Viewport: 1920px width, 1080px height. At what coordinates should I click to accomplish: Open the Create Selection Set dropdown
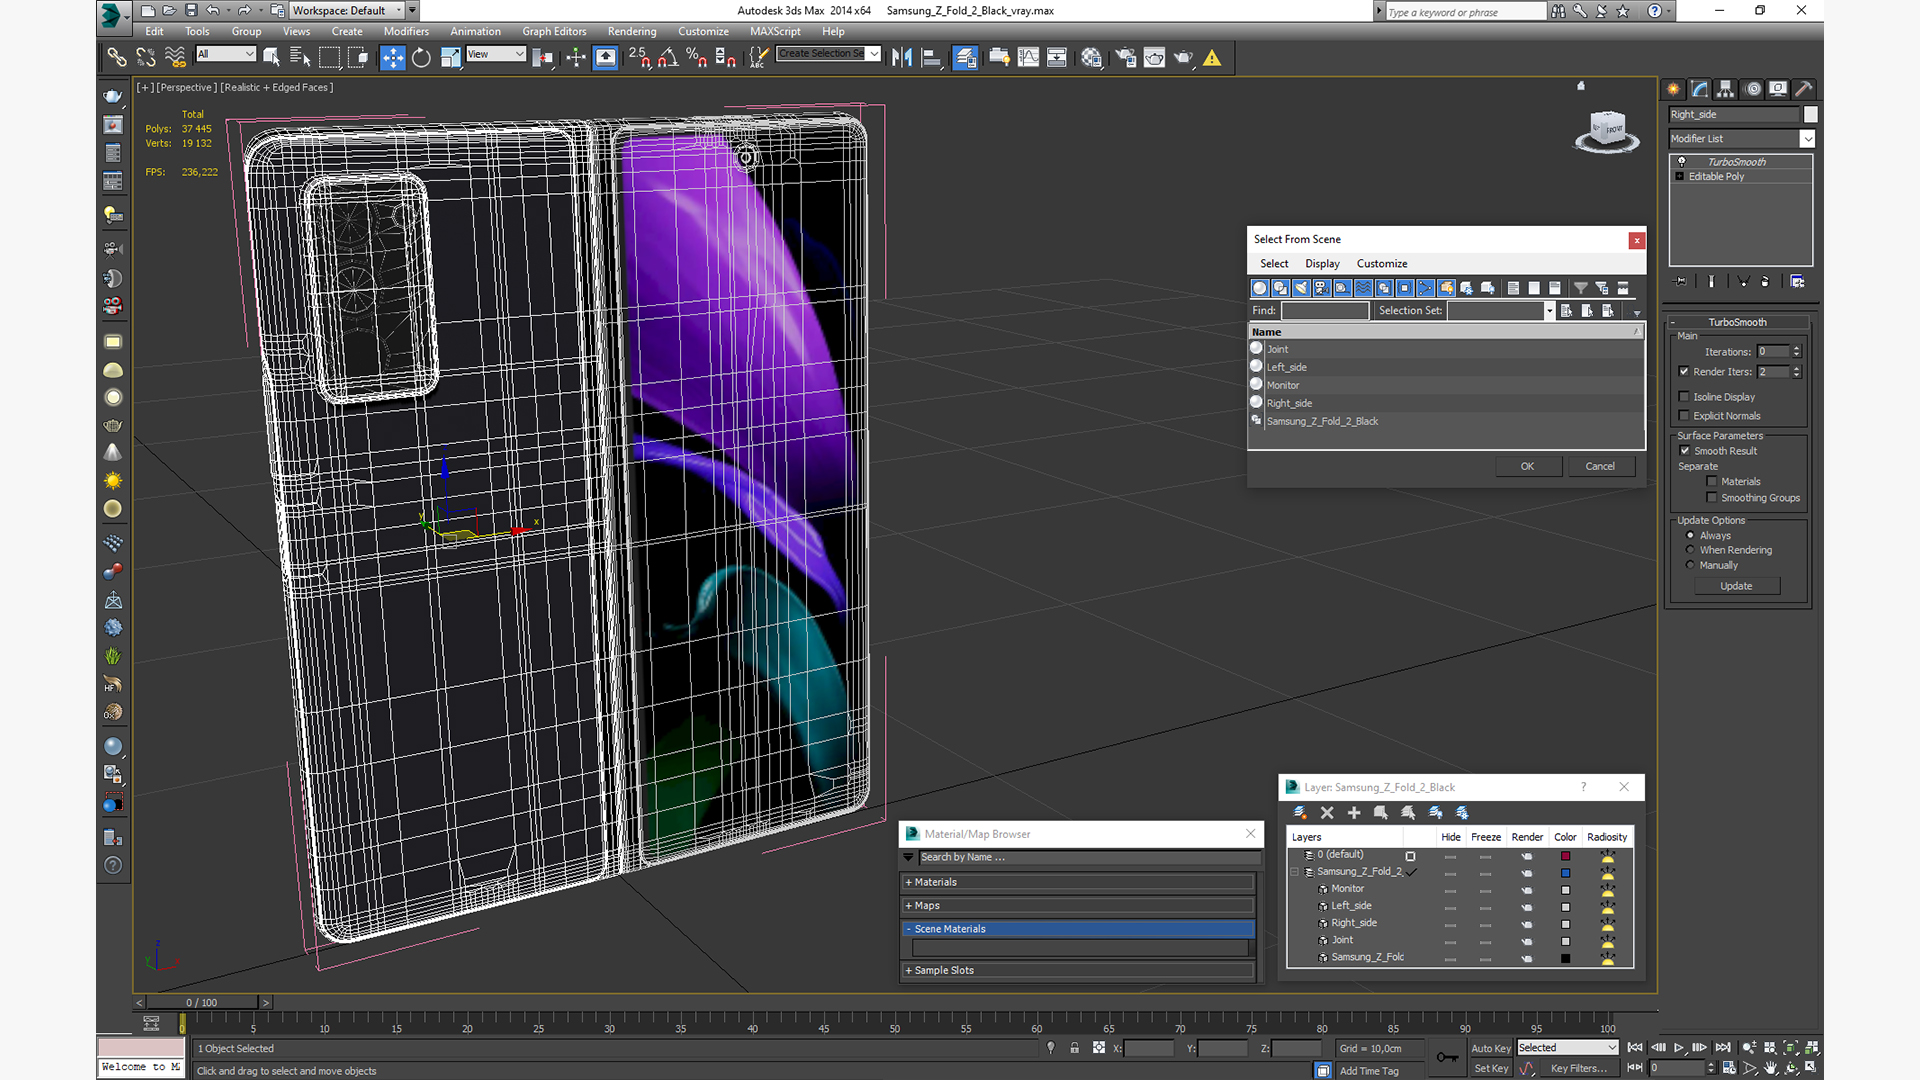(x=829, y=54)
